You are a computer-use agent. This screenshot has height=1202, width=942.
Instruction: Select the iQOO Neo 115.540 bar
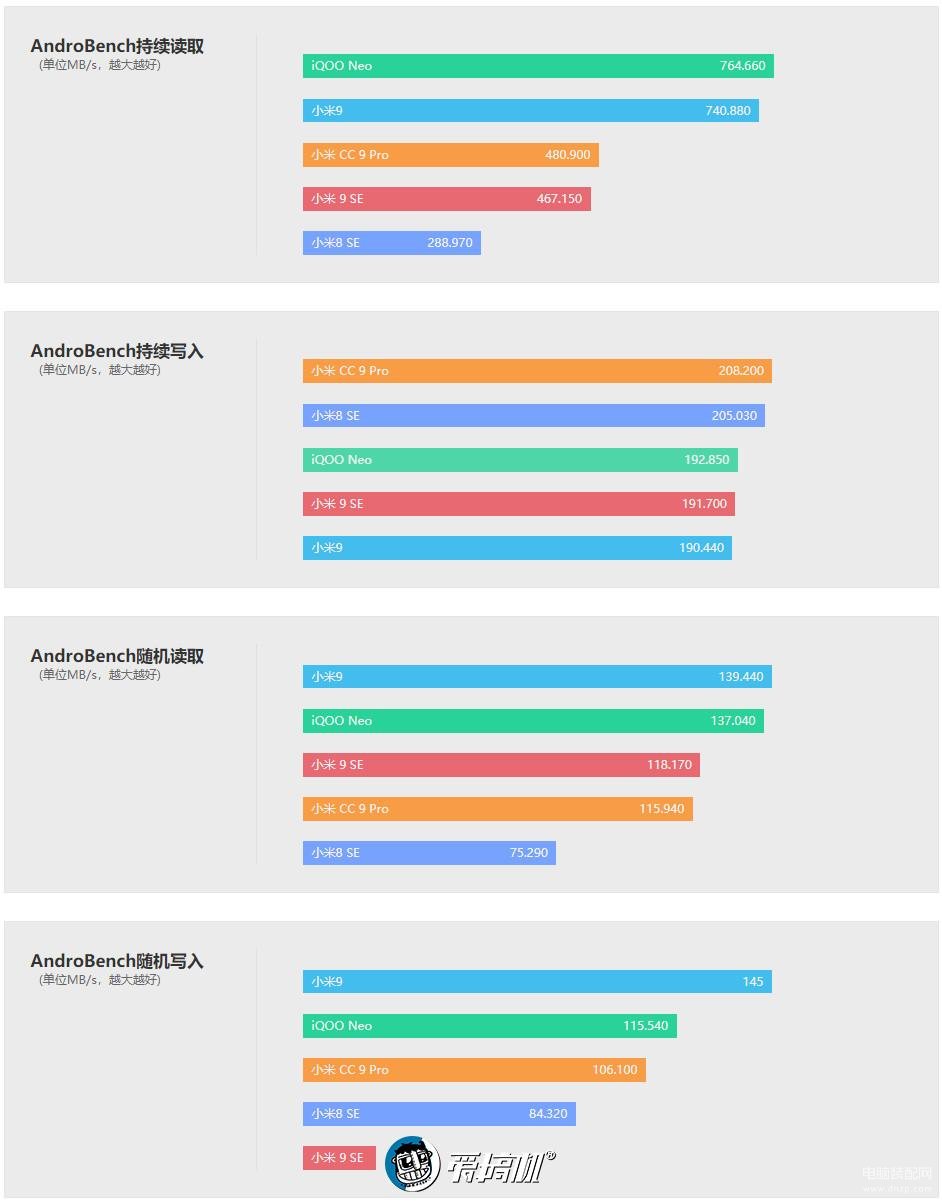coord(490,1026)
